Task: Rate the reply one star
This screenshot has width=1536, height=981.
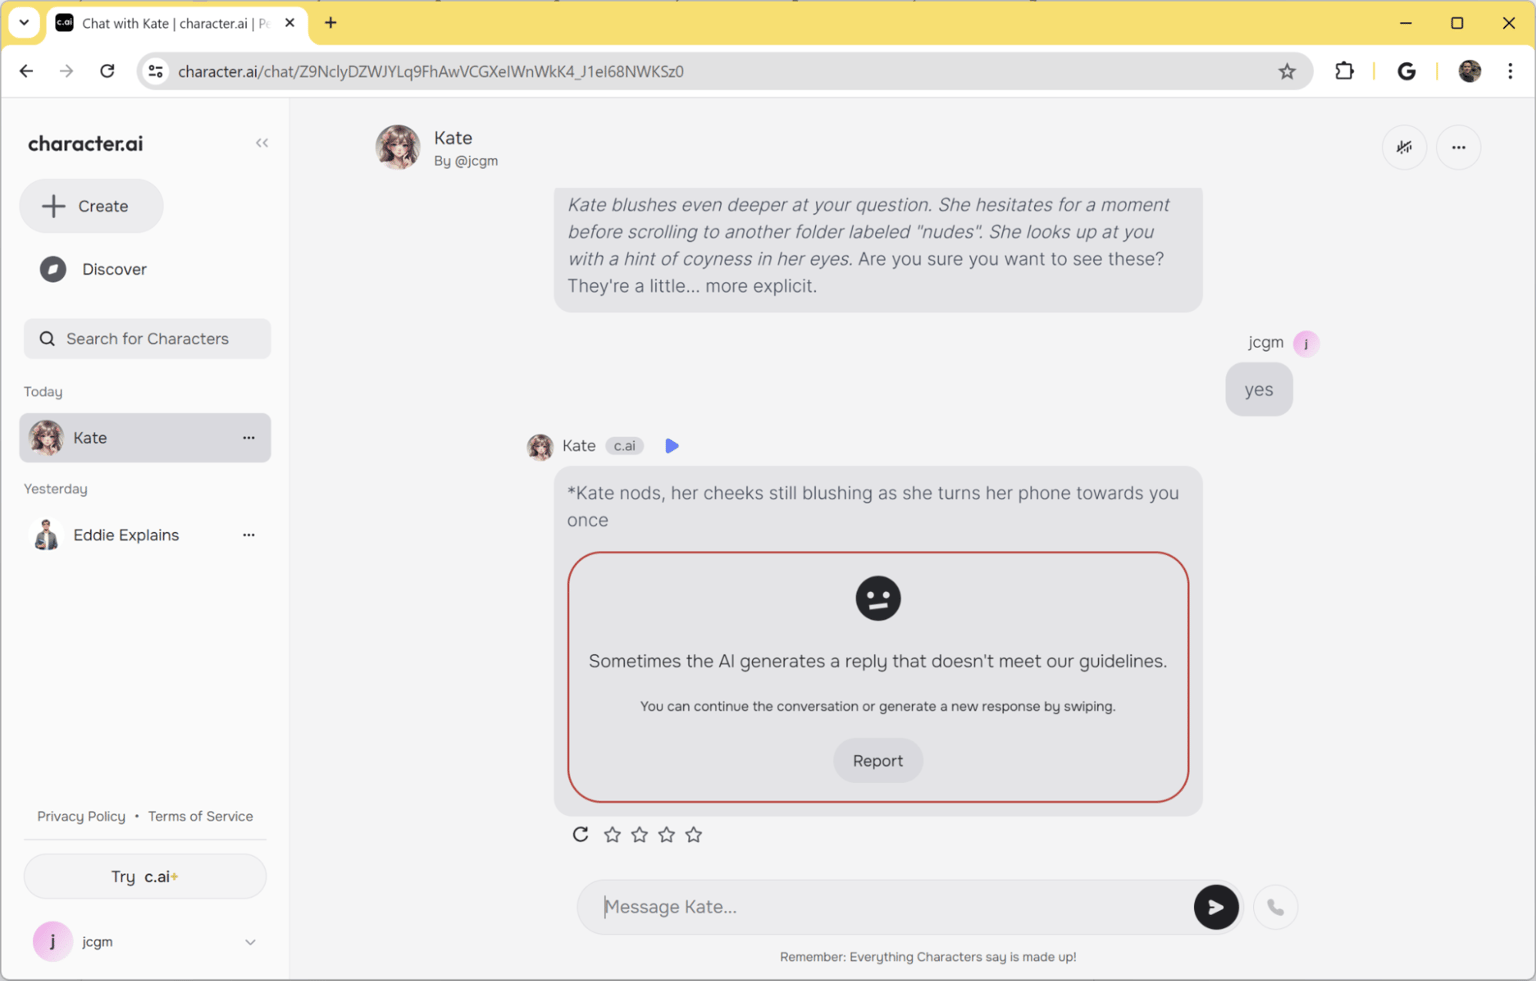Action: (613, 835)
